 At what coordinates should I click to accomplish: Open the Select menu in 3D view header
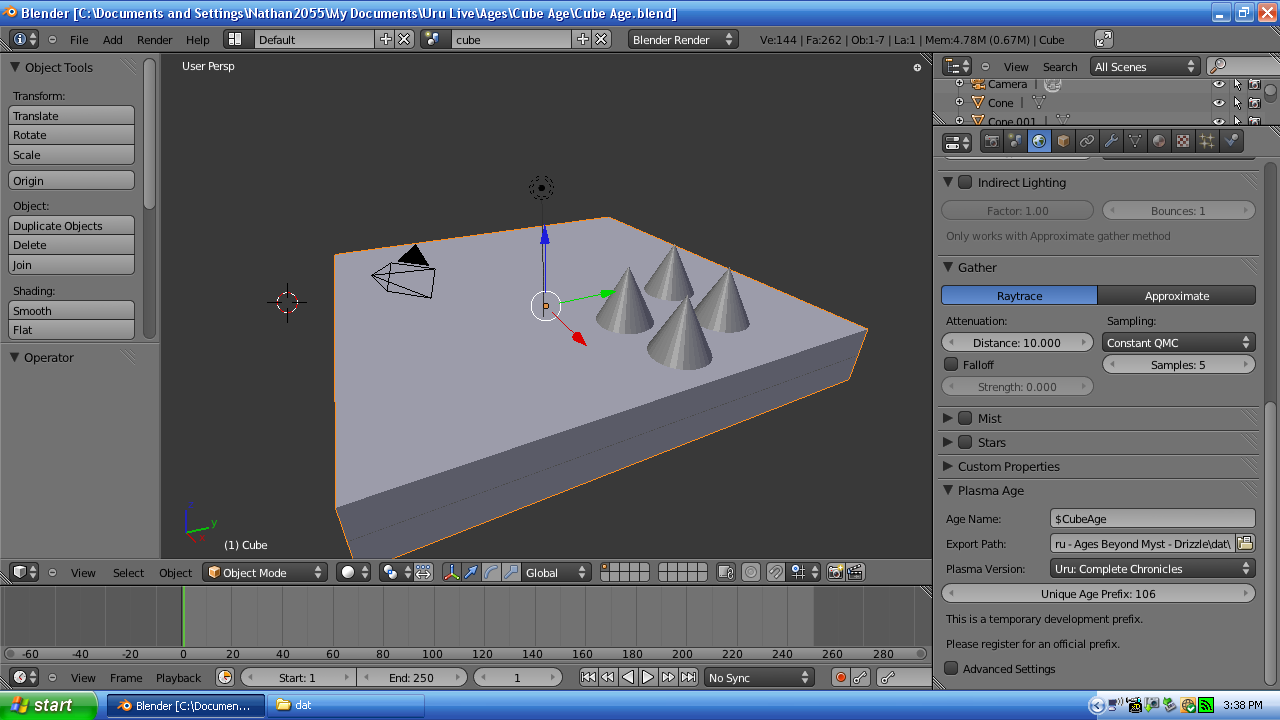(x=128, y=573)
